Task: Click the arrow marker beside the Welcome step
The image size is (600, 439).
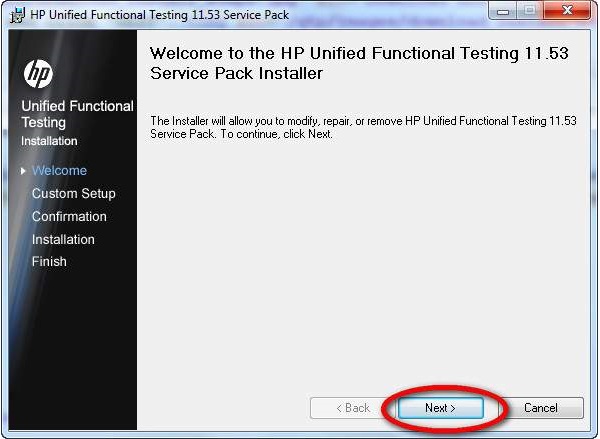Action: point(22,171)
